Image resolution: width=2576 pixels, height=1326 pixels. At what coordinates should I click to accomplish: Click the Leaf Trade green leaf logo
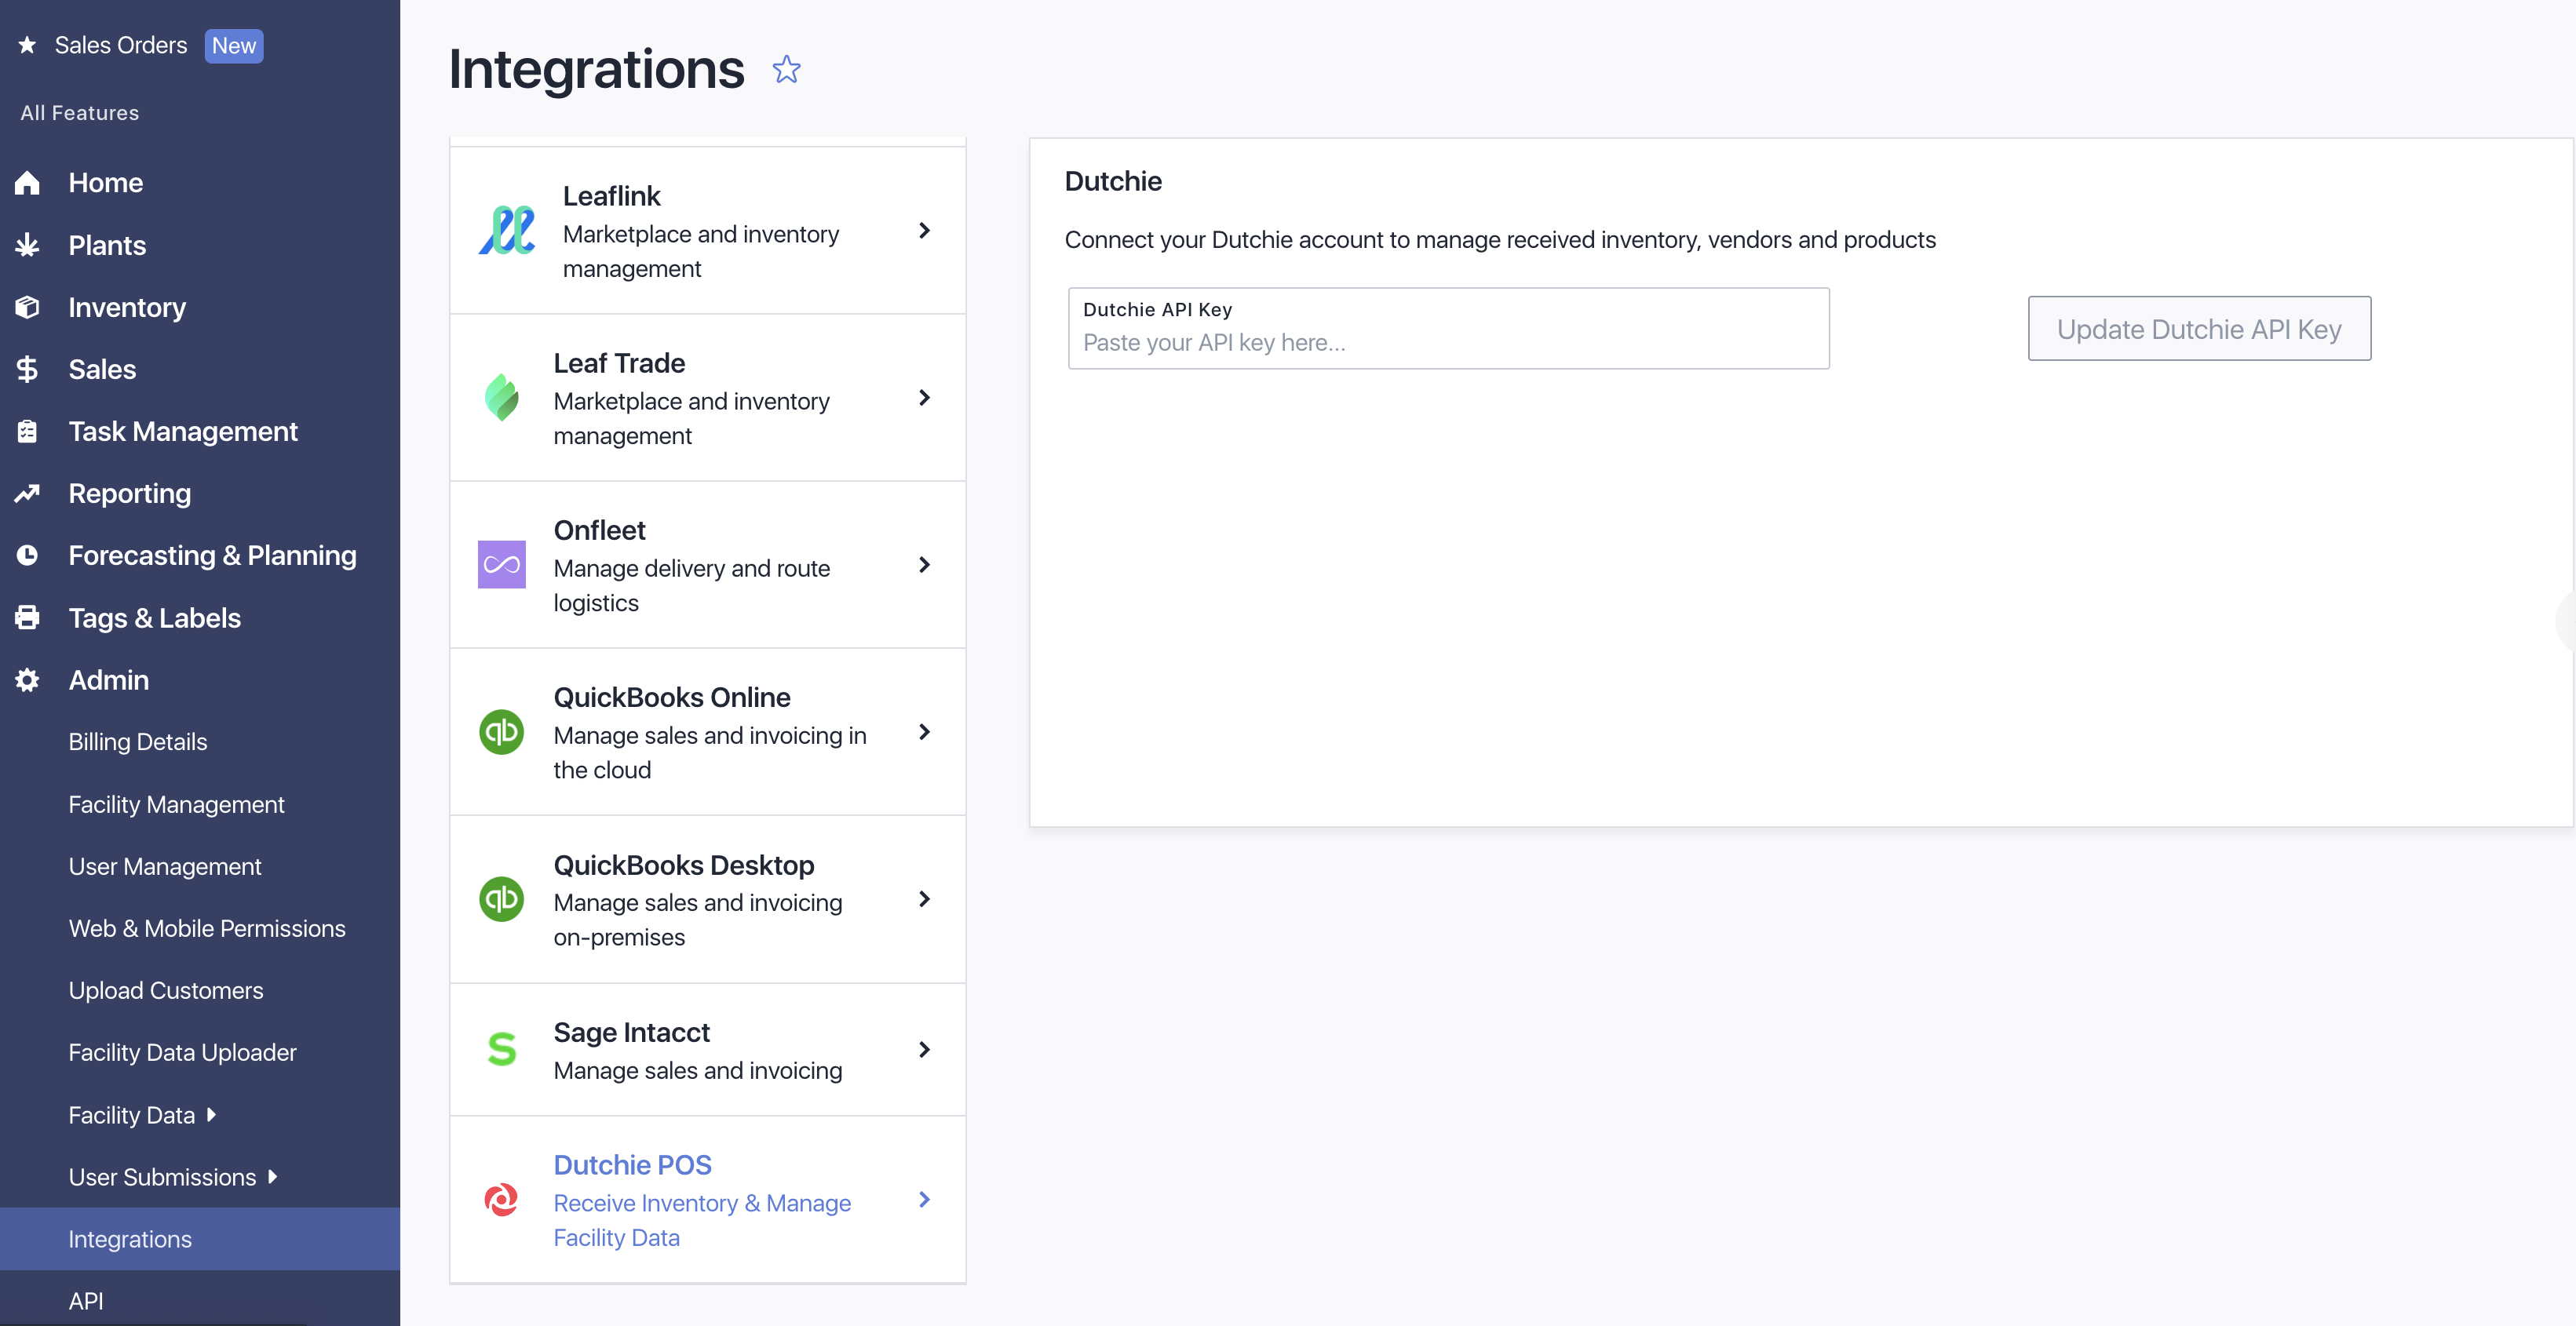coord(502,398)
